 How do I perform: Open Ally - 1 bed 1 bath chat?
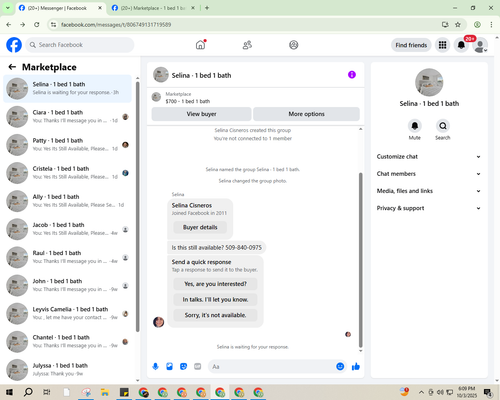click(x=67, y=201)
